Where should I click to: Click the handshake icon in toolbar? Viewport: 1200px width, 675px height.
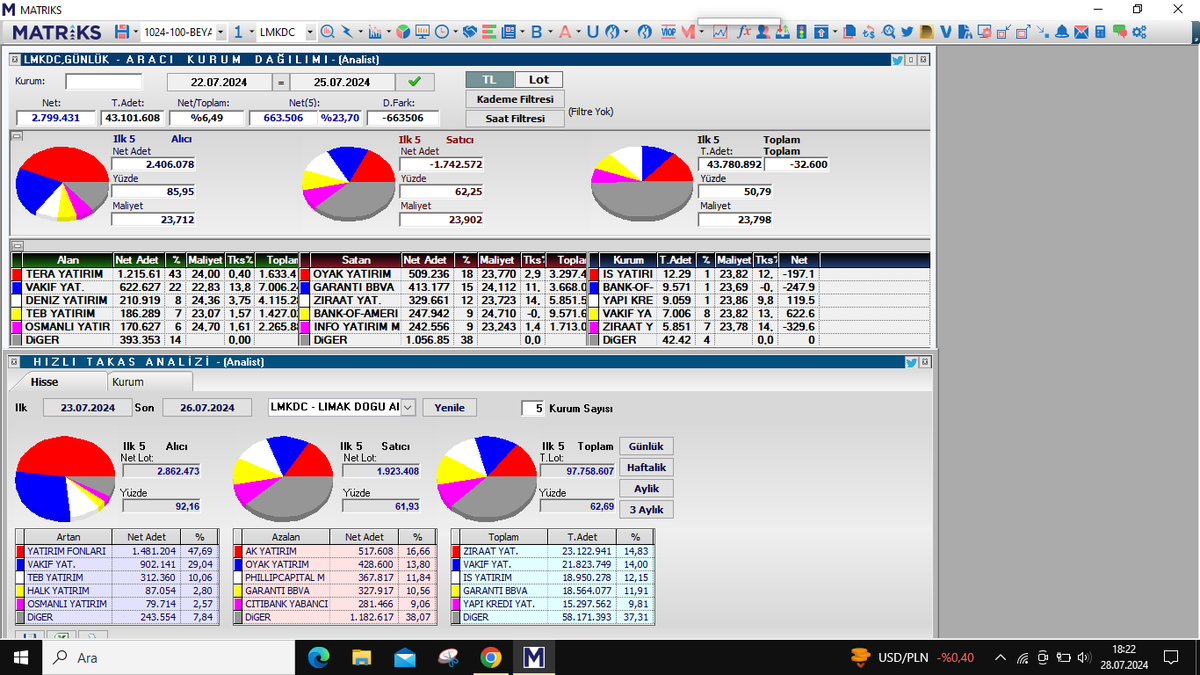click(x=470, y=32)
